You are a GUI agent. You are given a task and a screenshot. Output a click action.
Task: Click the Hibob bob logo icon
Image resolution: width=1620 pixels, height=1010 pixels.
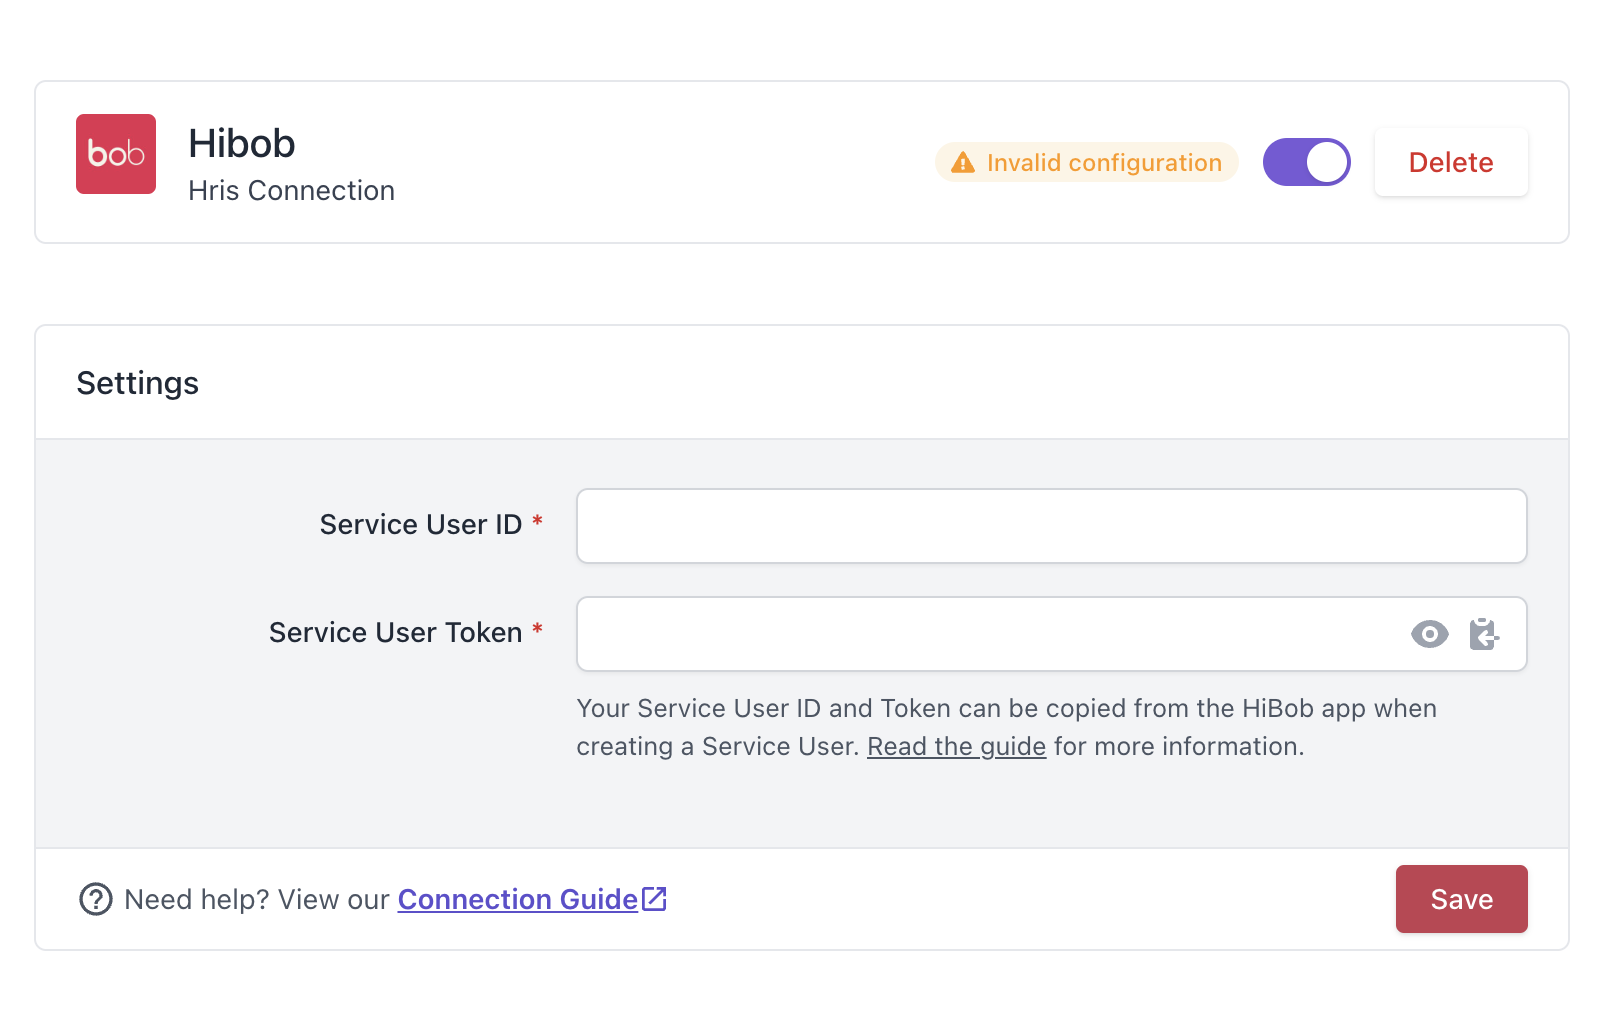(x=116, y=154)
